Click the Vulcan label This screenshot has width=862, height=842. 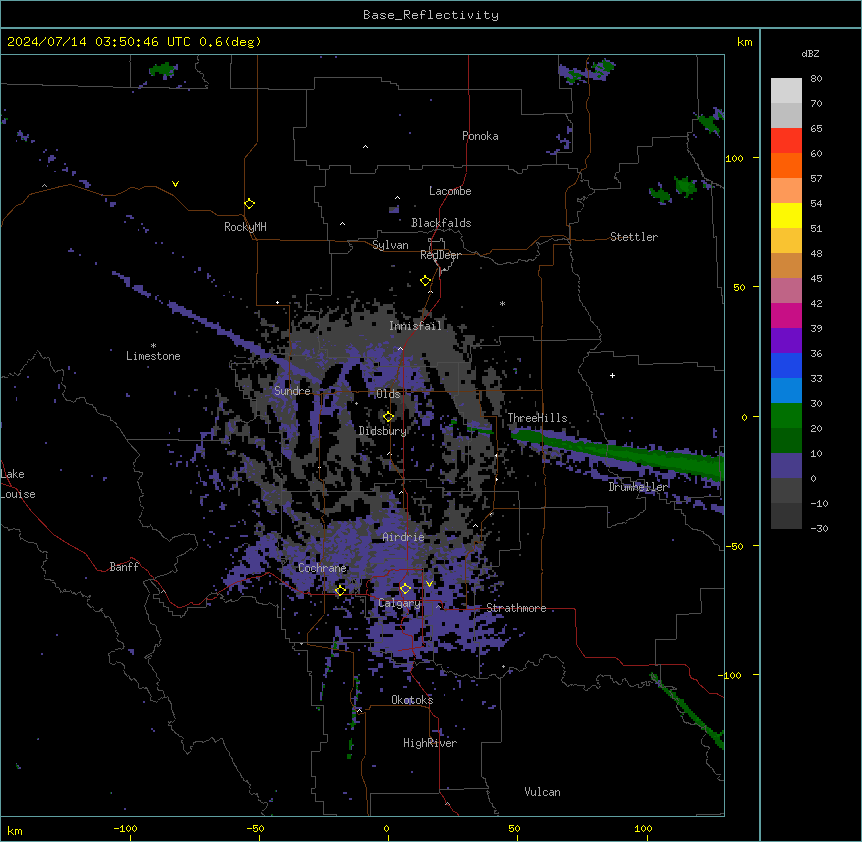[x=542, y=792]
